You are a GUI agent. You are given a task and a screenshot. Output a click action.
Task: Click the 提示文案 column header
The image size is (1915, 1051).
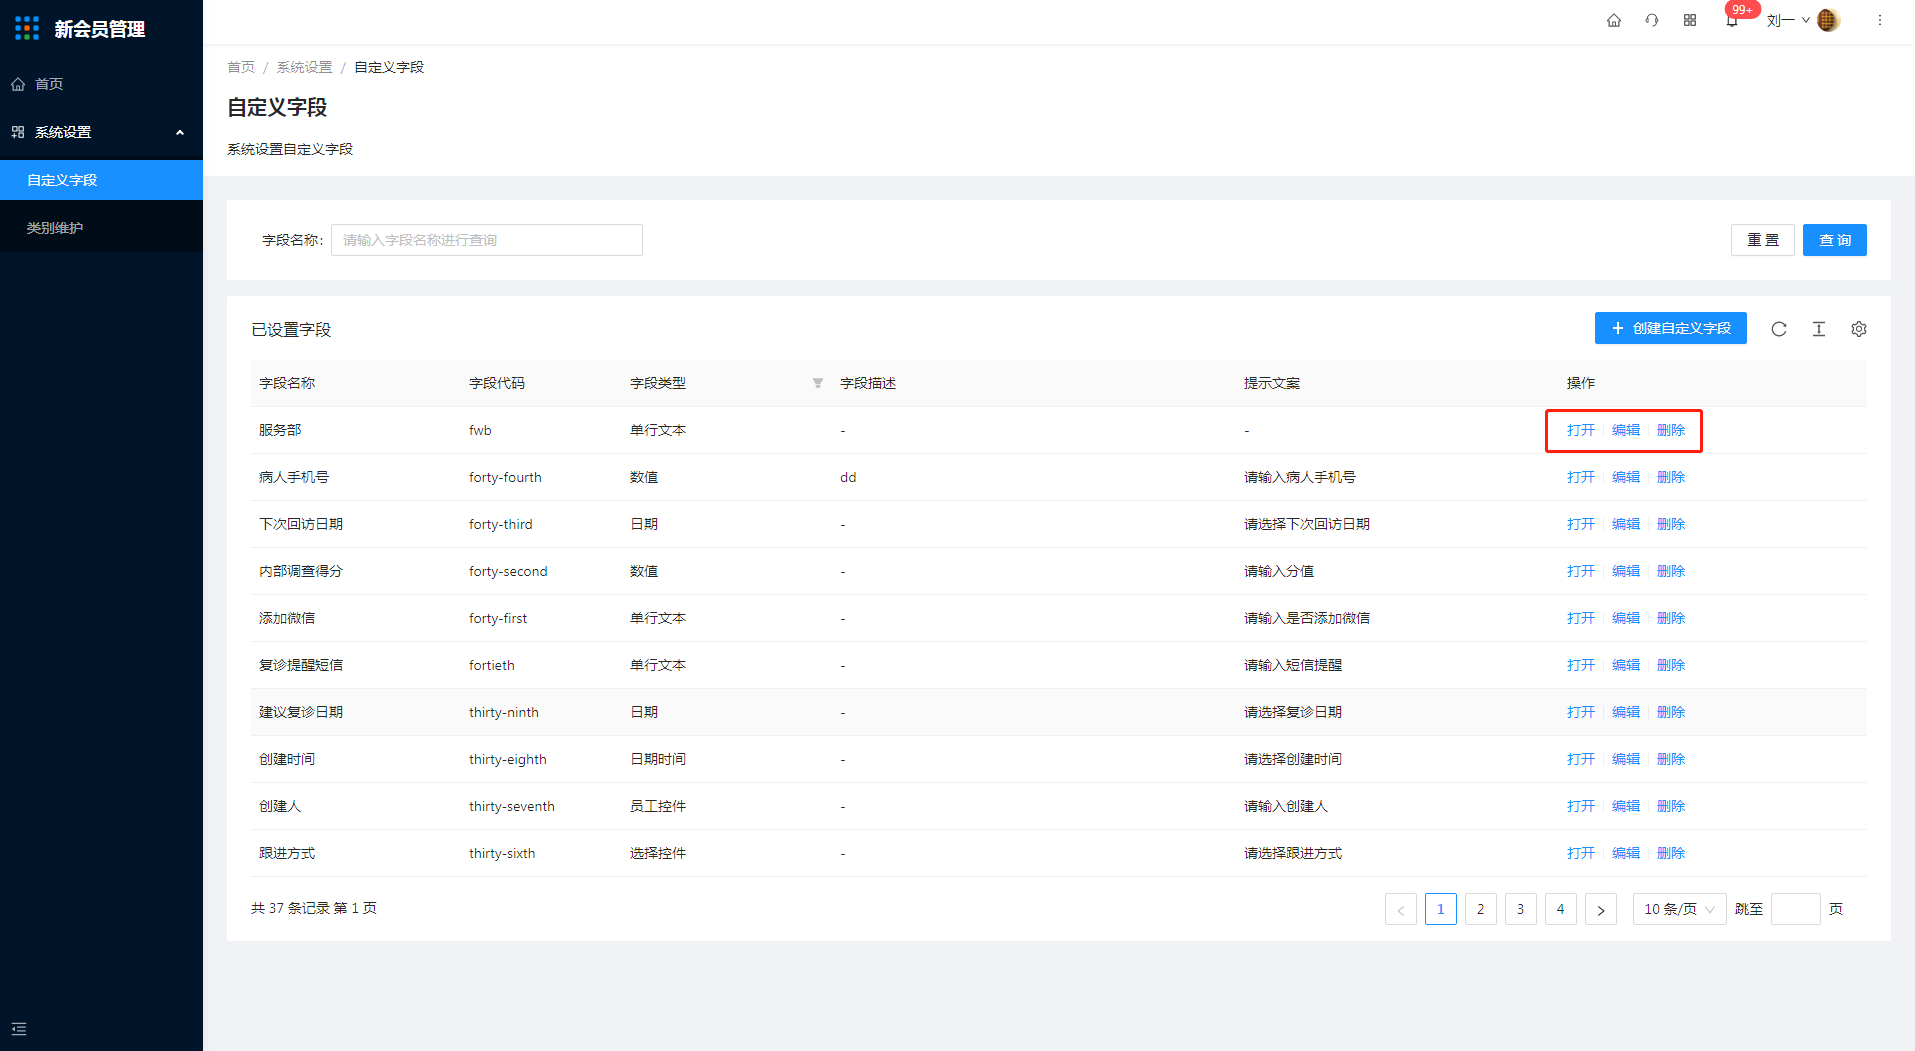[1272, 383]
